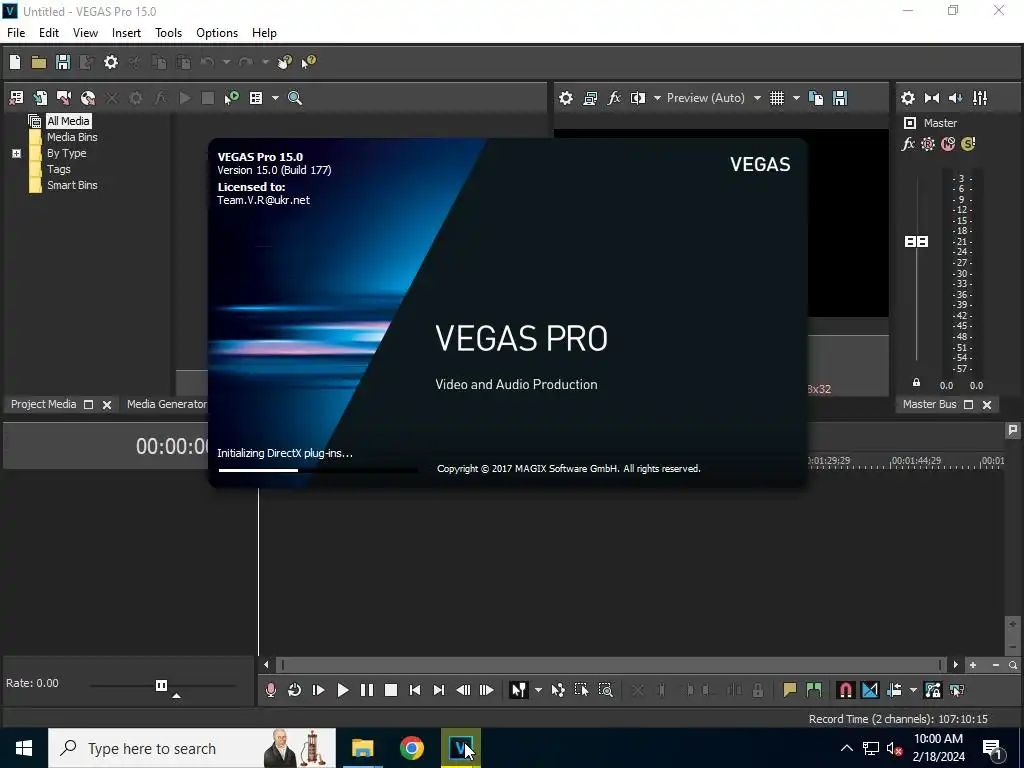
Task: Open the Overlays grid dropdown arrow
Action: tap(796, 98)
